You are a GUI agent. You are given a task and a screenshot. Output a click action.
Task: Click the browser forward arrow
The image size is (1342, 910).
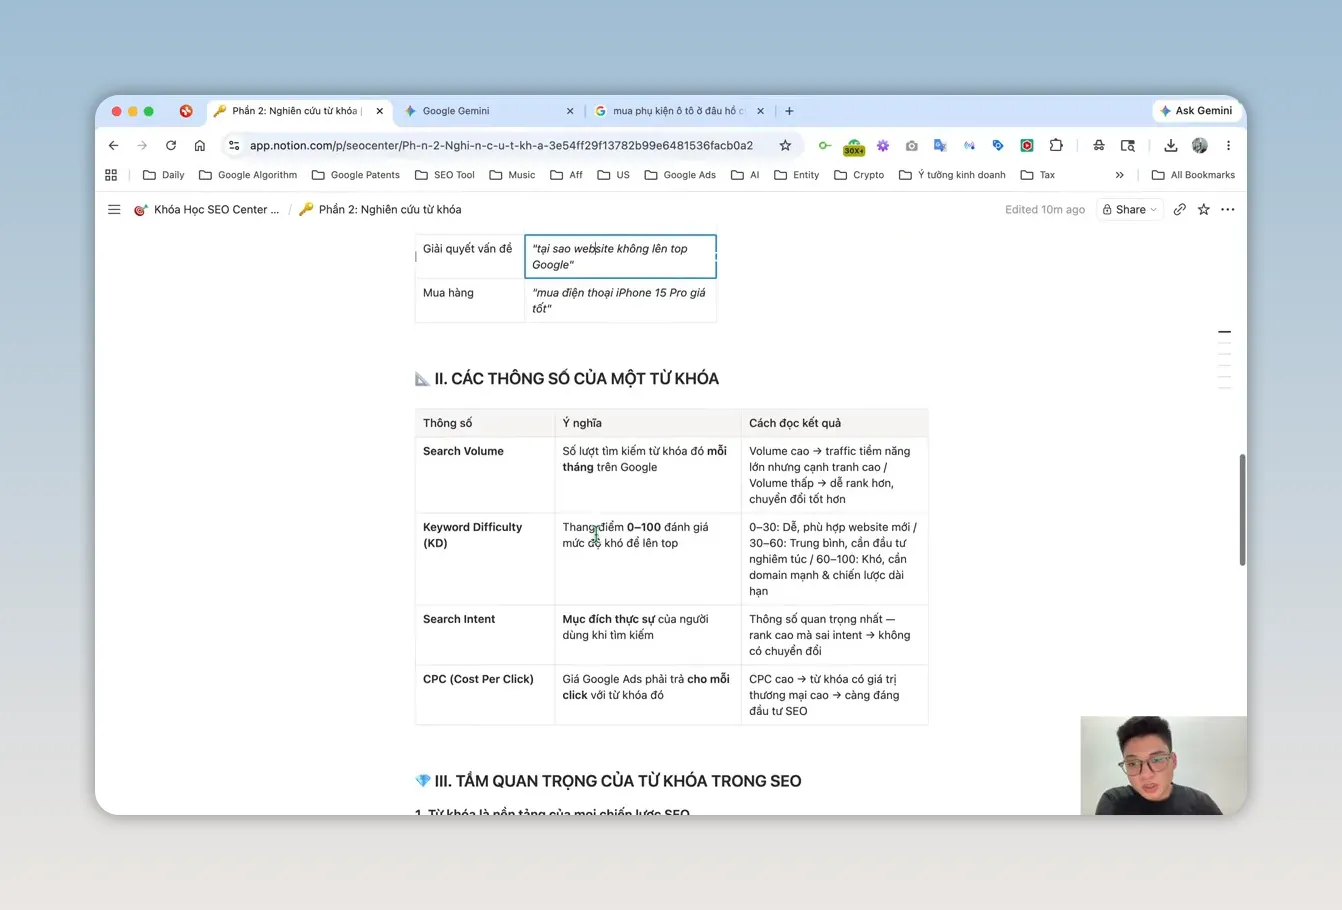[x=142, y=145]
